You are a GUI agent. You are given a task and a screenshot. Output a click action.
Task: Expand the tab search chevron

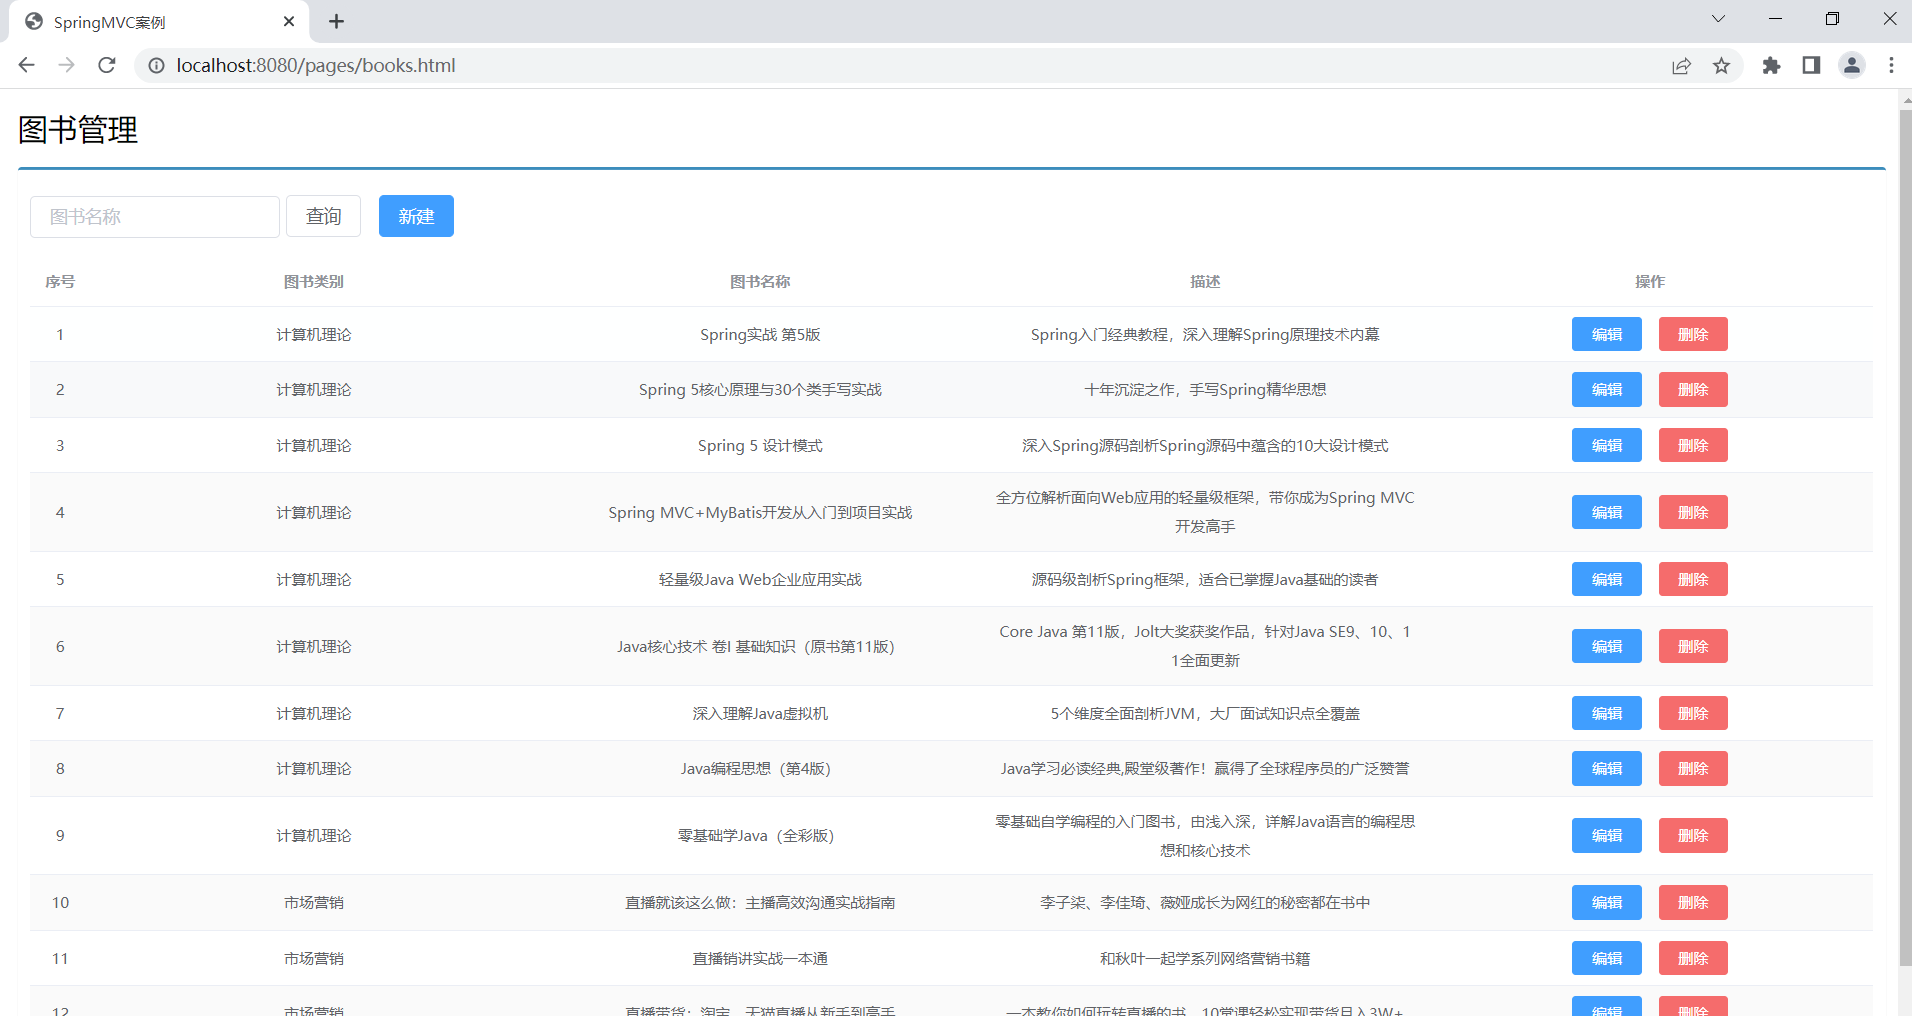point(1718,19)
